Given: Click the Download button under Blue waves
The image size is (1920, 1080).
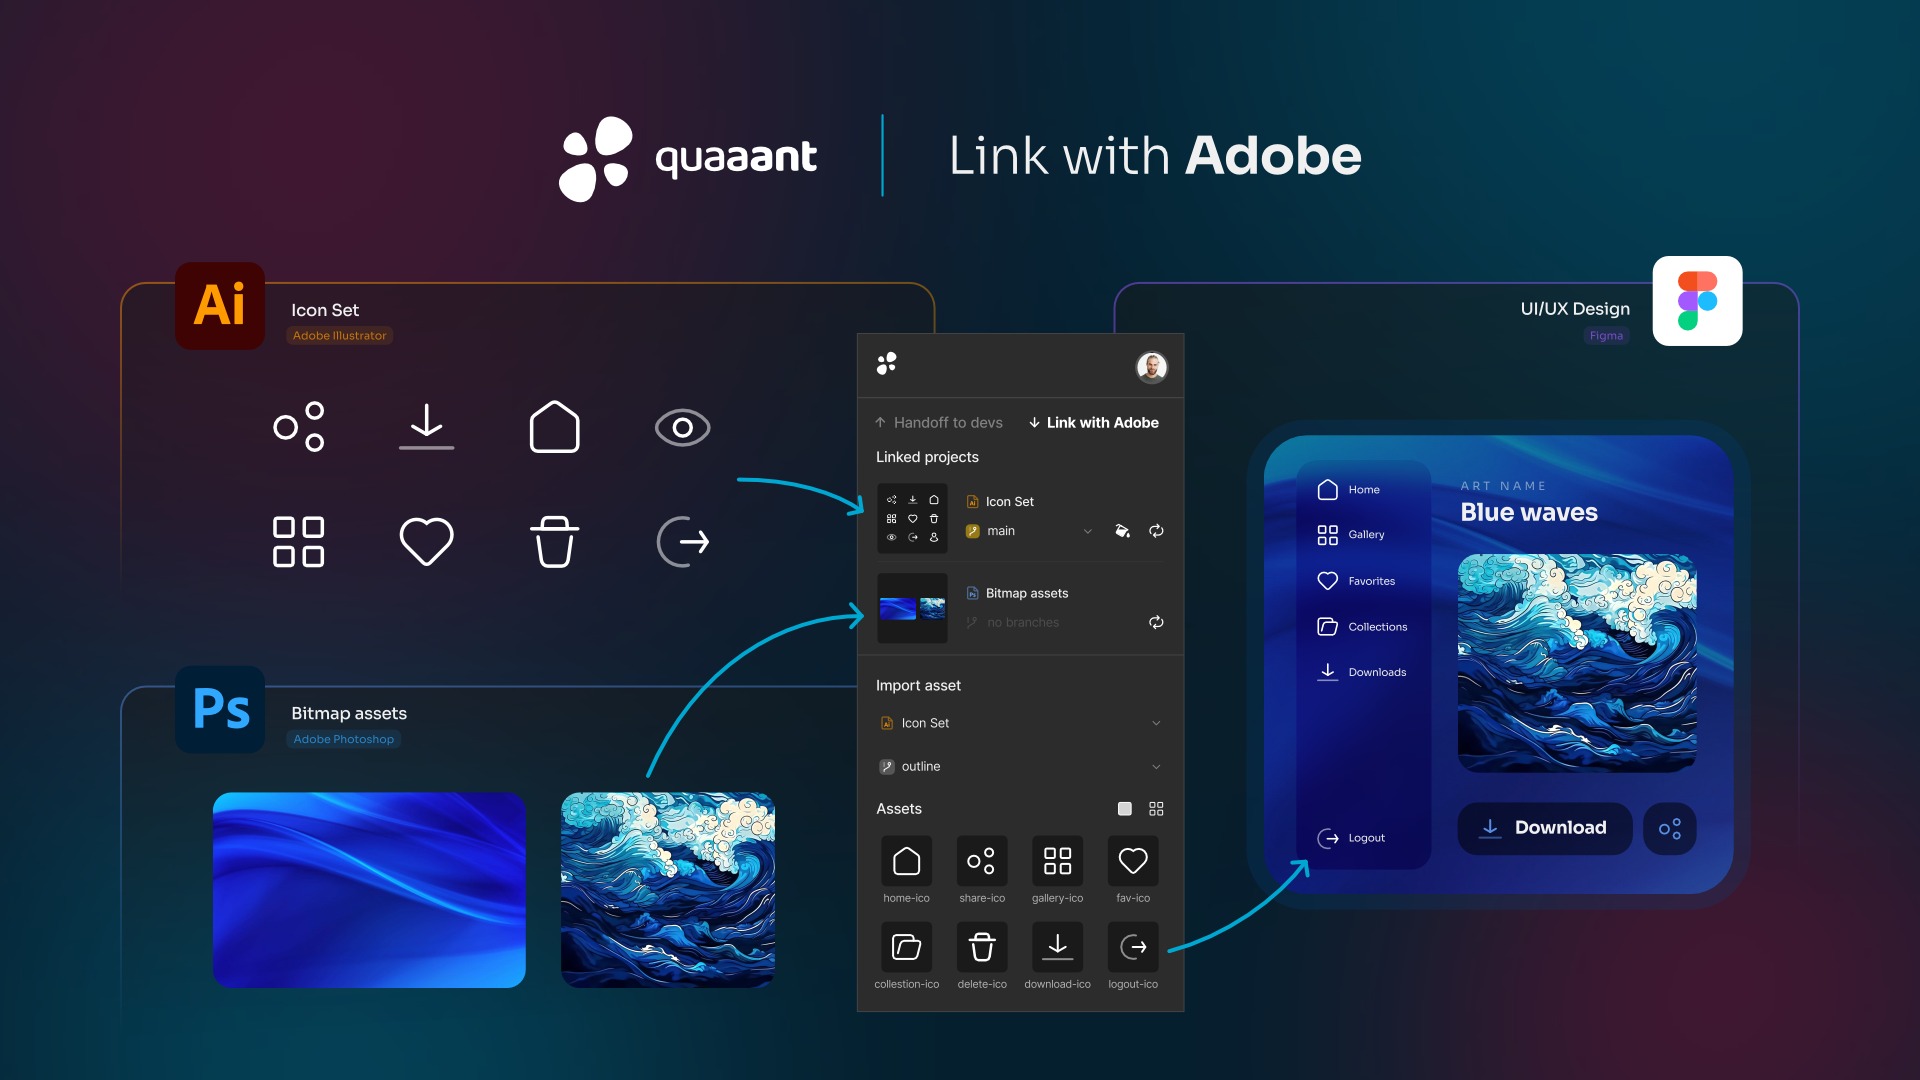Looking at the screenshot, I should 1545,828.
